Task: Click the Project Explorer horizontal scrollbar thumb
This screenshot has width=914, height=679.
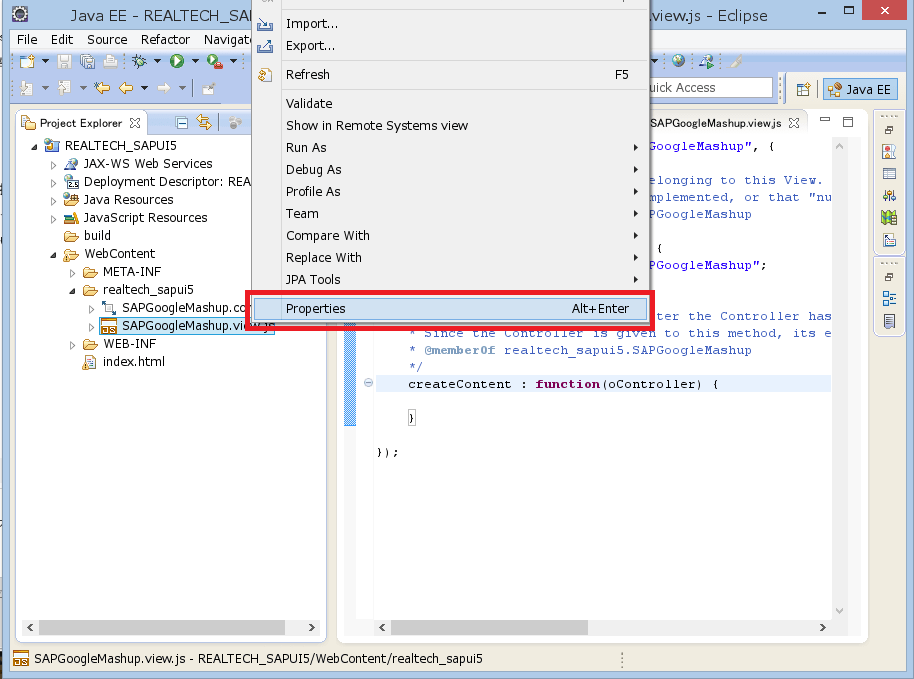Action: [161, 627]
